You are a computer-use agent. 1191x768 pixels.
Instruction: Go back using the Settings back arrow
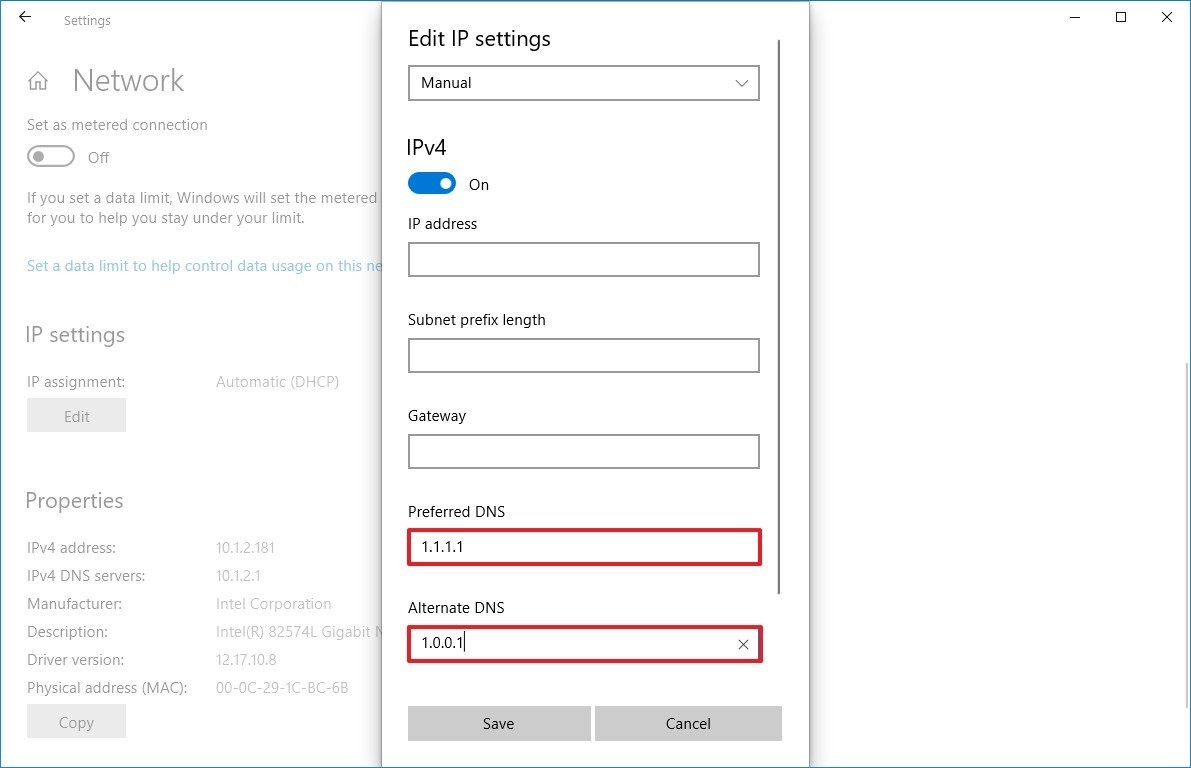[x=25, y=18]
